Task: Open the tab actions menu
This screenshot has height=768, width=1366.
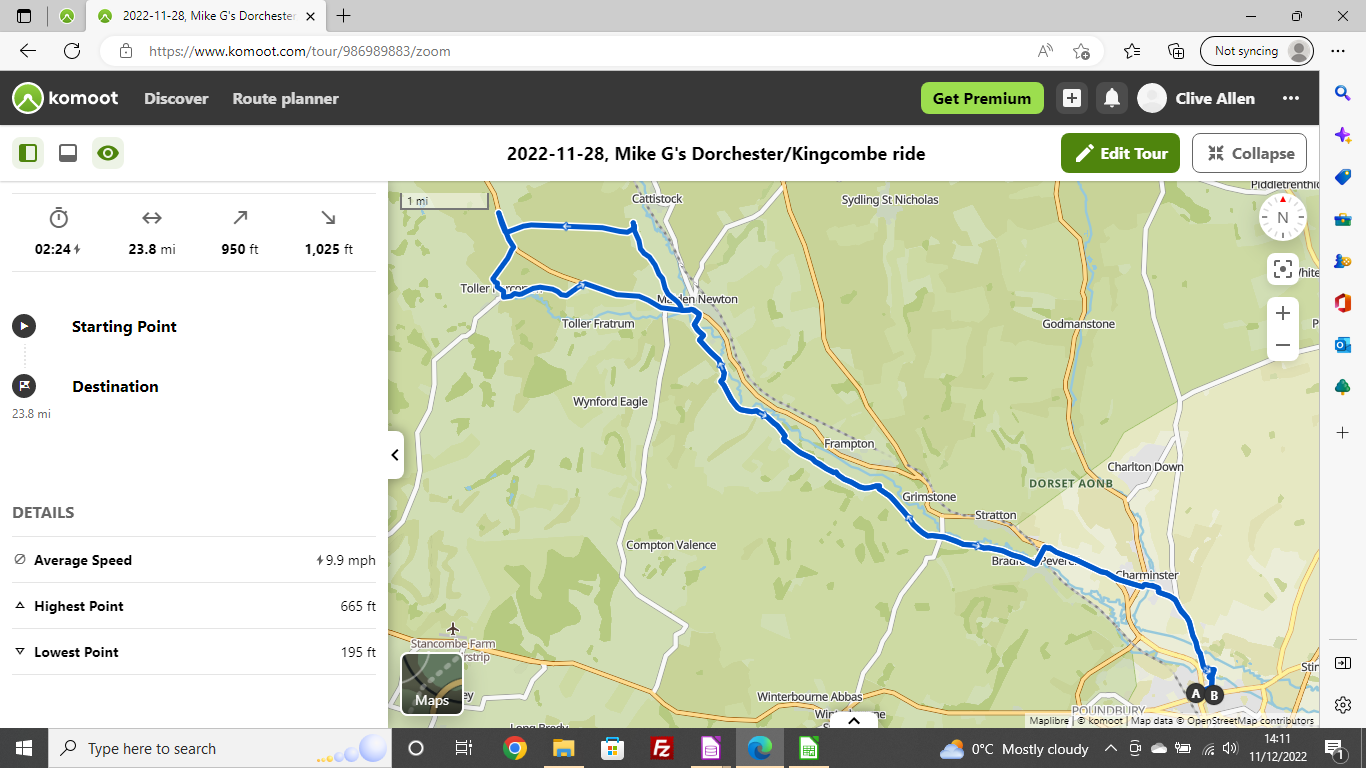Action: click(x=24, y=16)
